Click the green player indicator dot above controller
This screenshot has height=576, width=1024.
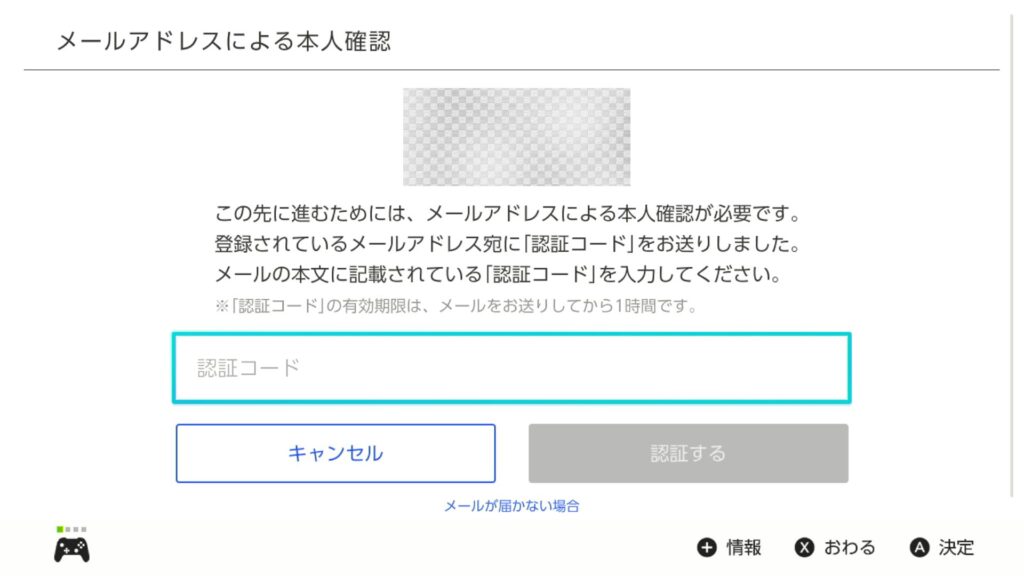pyautogui.click(x=60, y=529)
